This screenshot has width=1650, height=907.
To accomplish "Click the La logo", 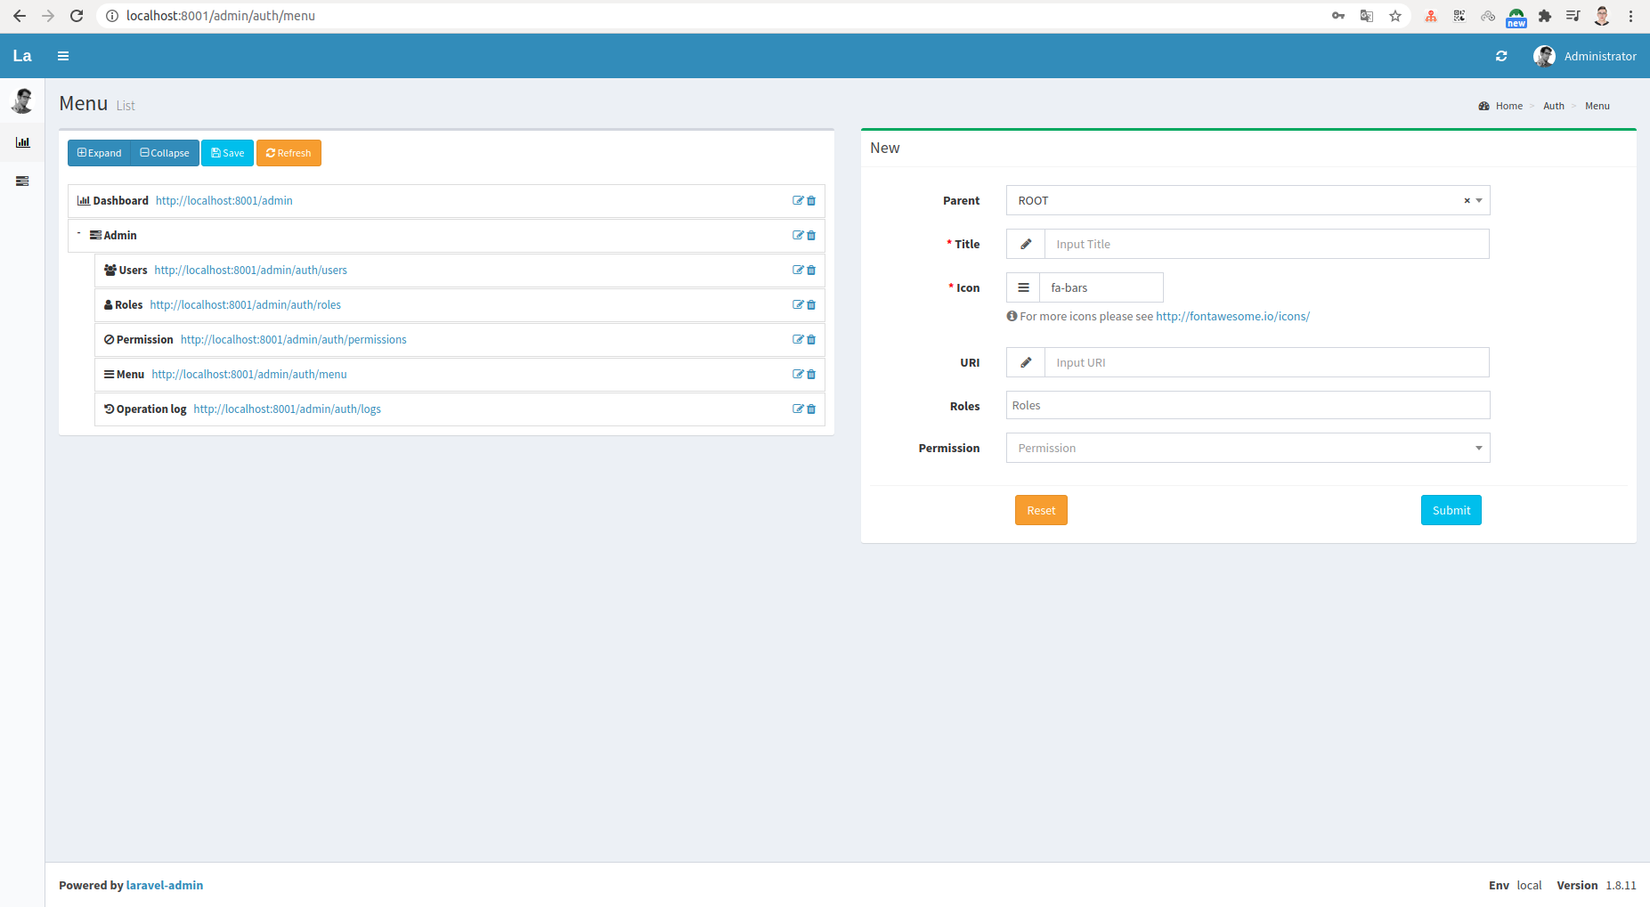I will click(22, 56).
